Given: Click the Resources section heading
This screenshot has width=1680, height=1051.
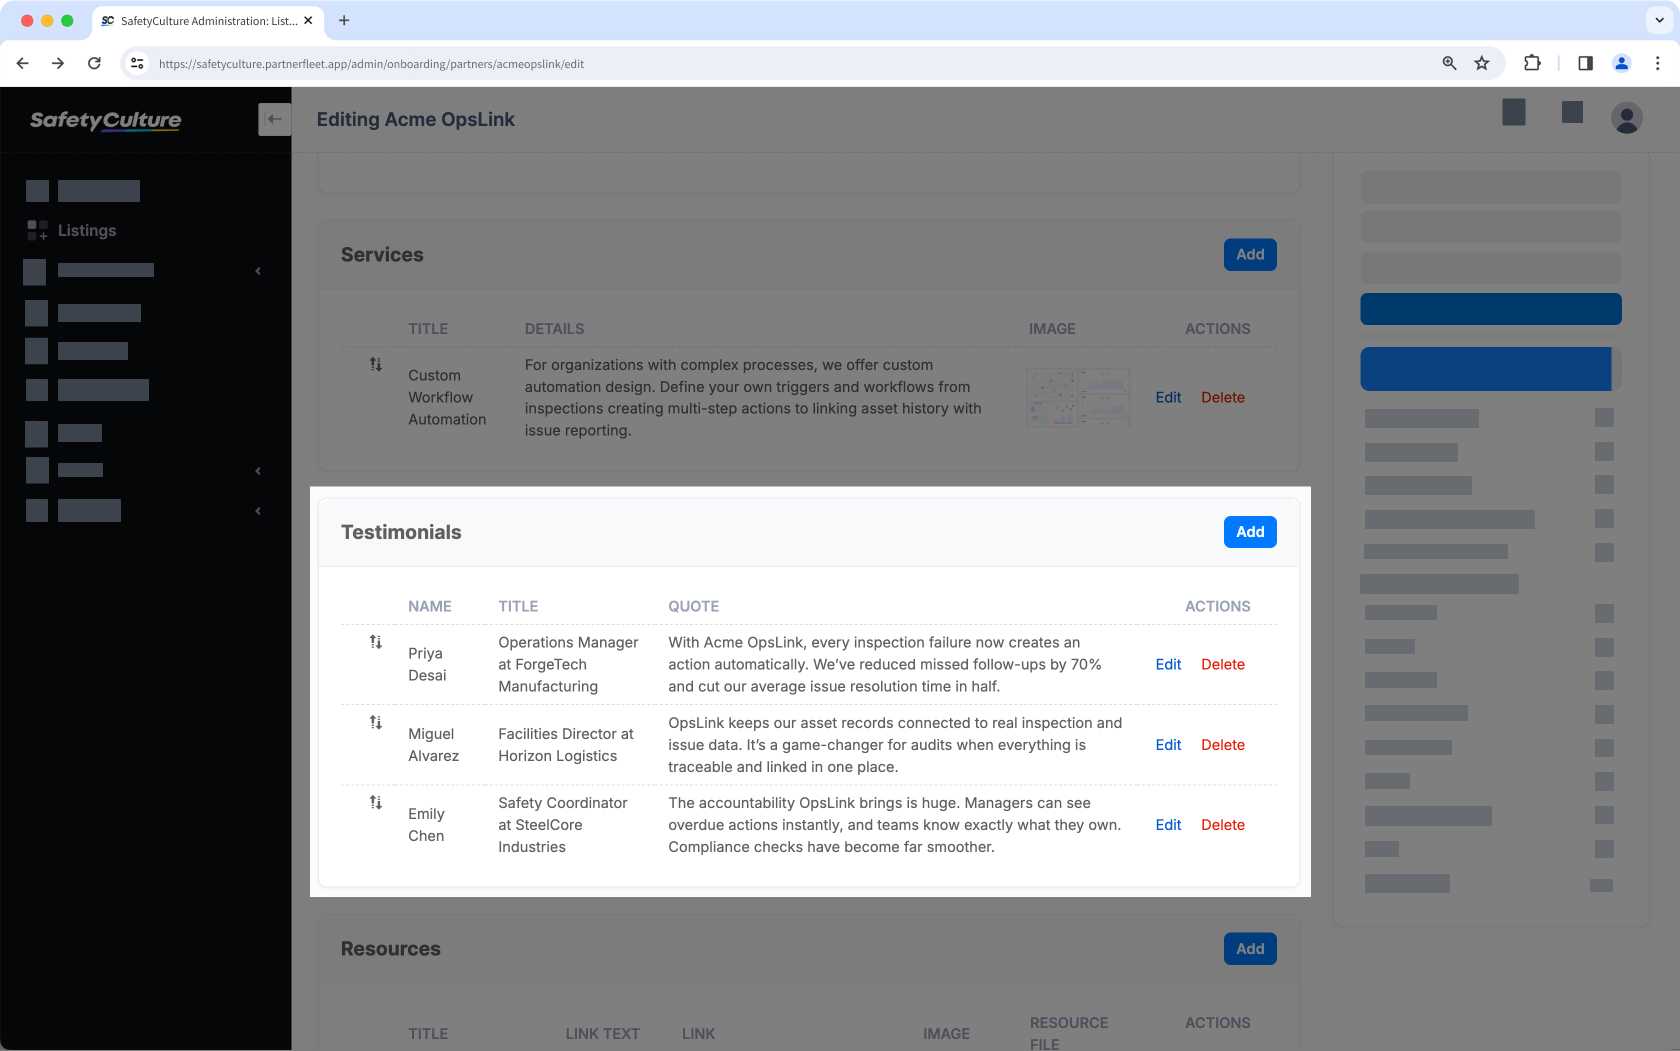Looking at the screenshot, I should [x=391, y=949].
